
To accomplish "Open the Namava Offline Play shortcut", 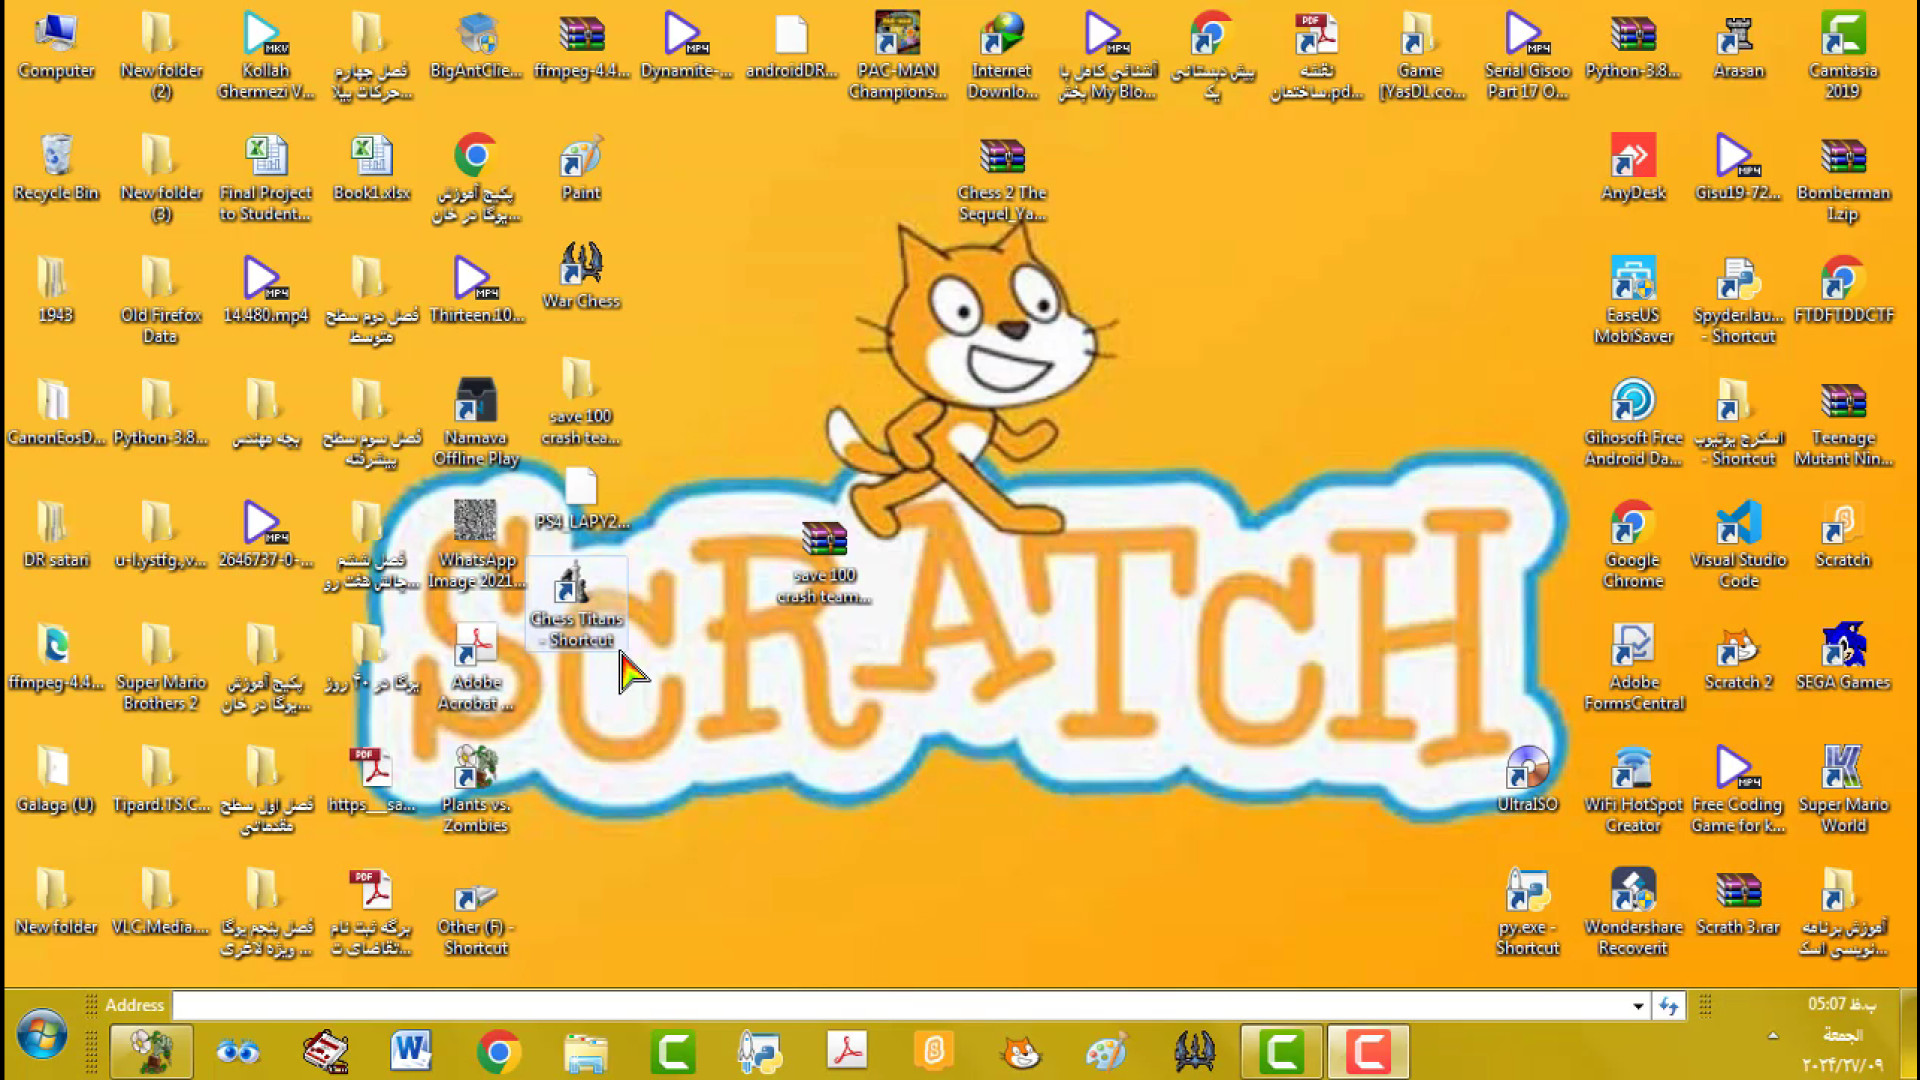I will click(476, 423).
